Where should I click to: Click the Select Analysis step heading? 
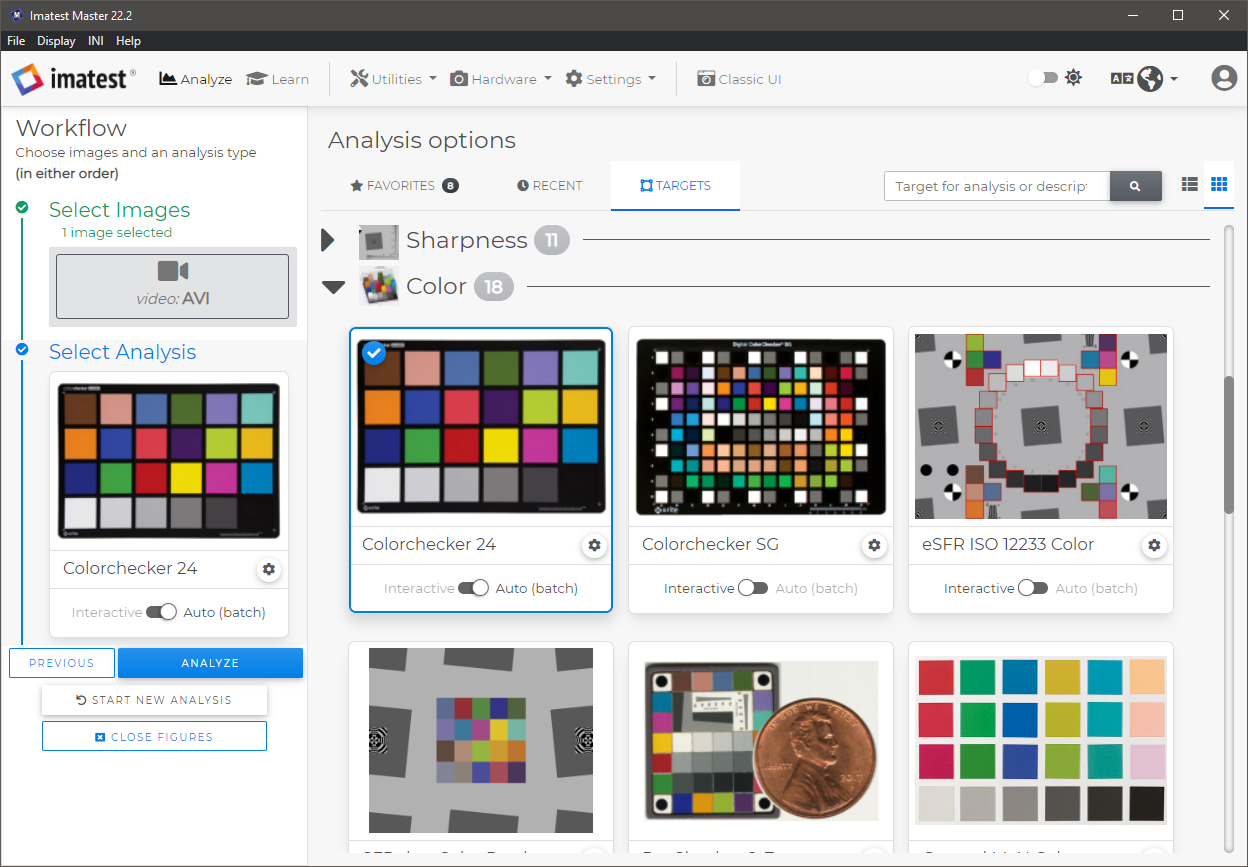(122, 352)
